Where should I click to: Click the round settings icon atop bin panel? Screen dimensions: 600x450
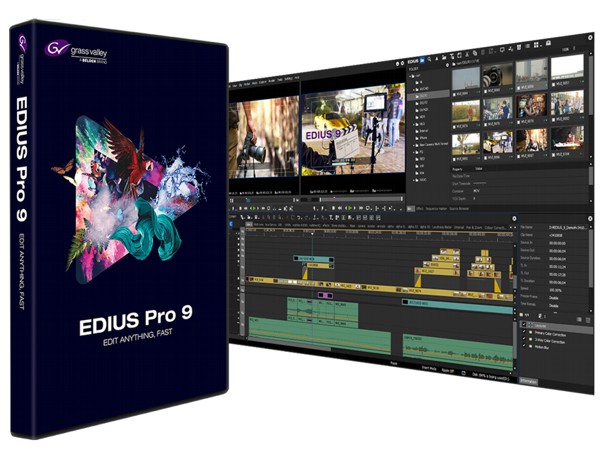coord(590,38)
